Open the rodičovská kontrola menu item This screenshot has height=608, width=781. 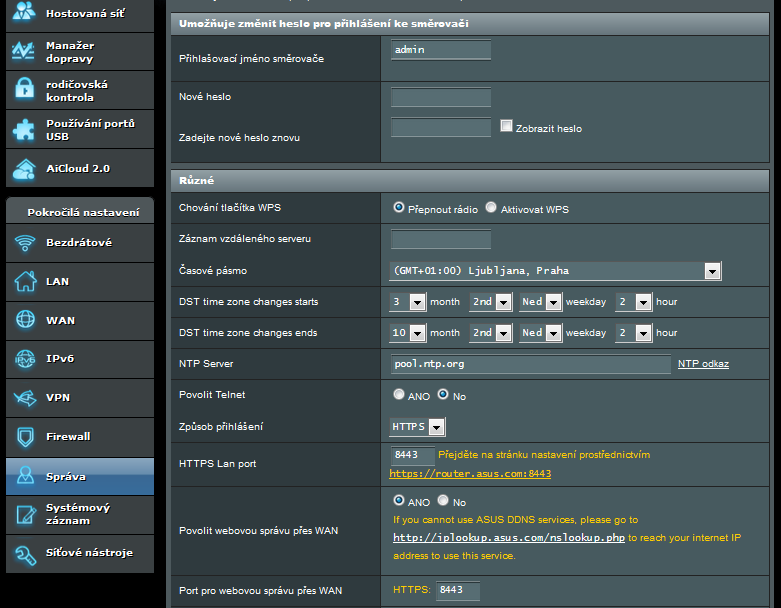pyautogui.click(x=77, y=91)
